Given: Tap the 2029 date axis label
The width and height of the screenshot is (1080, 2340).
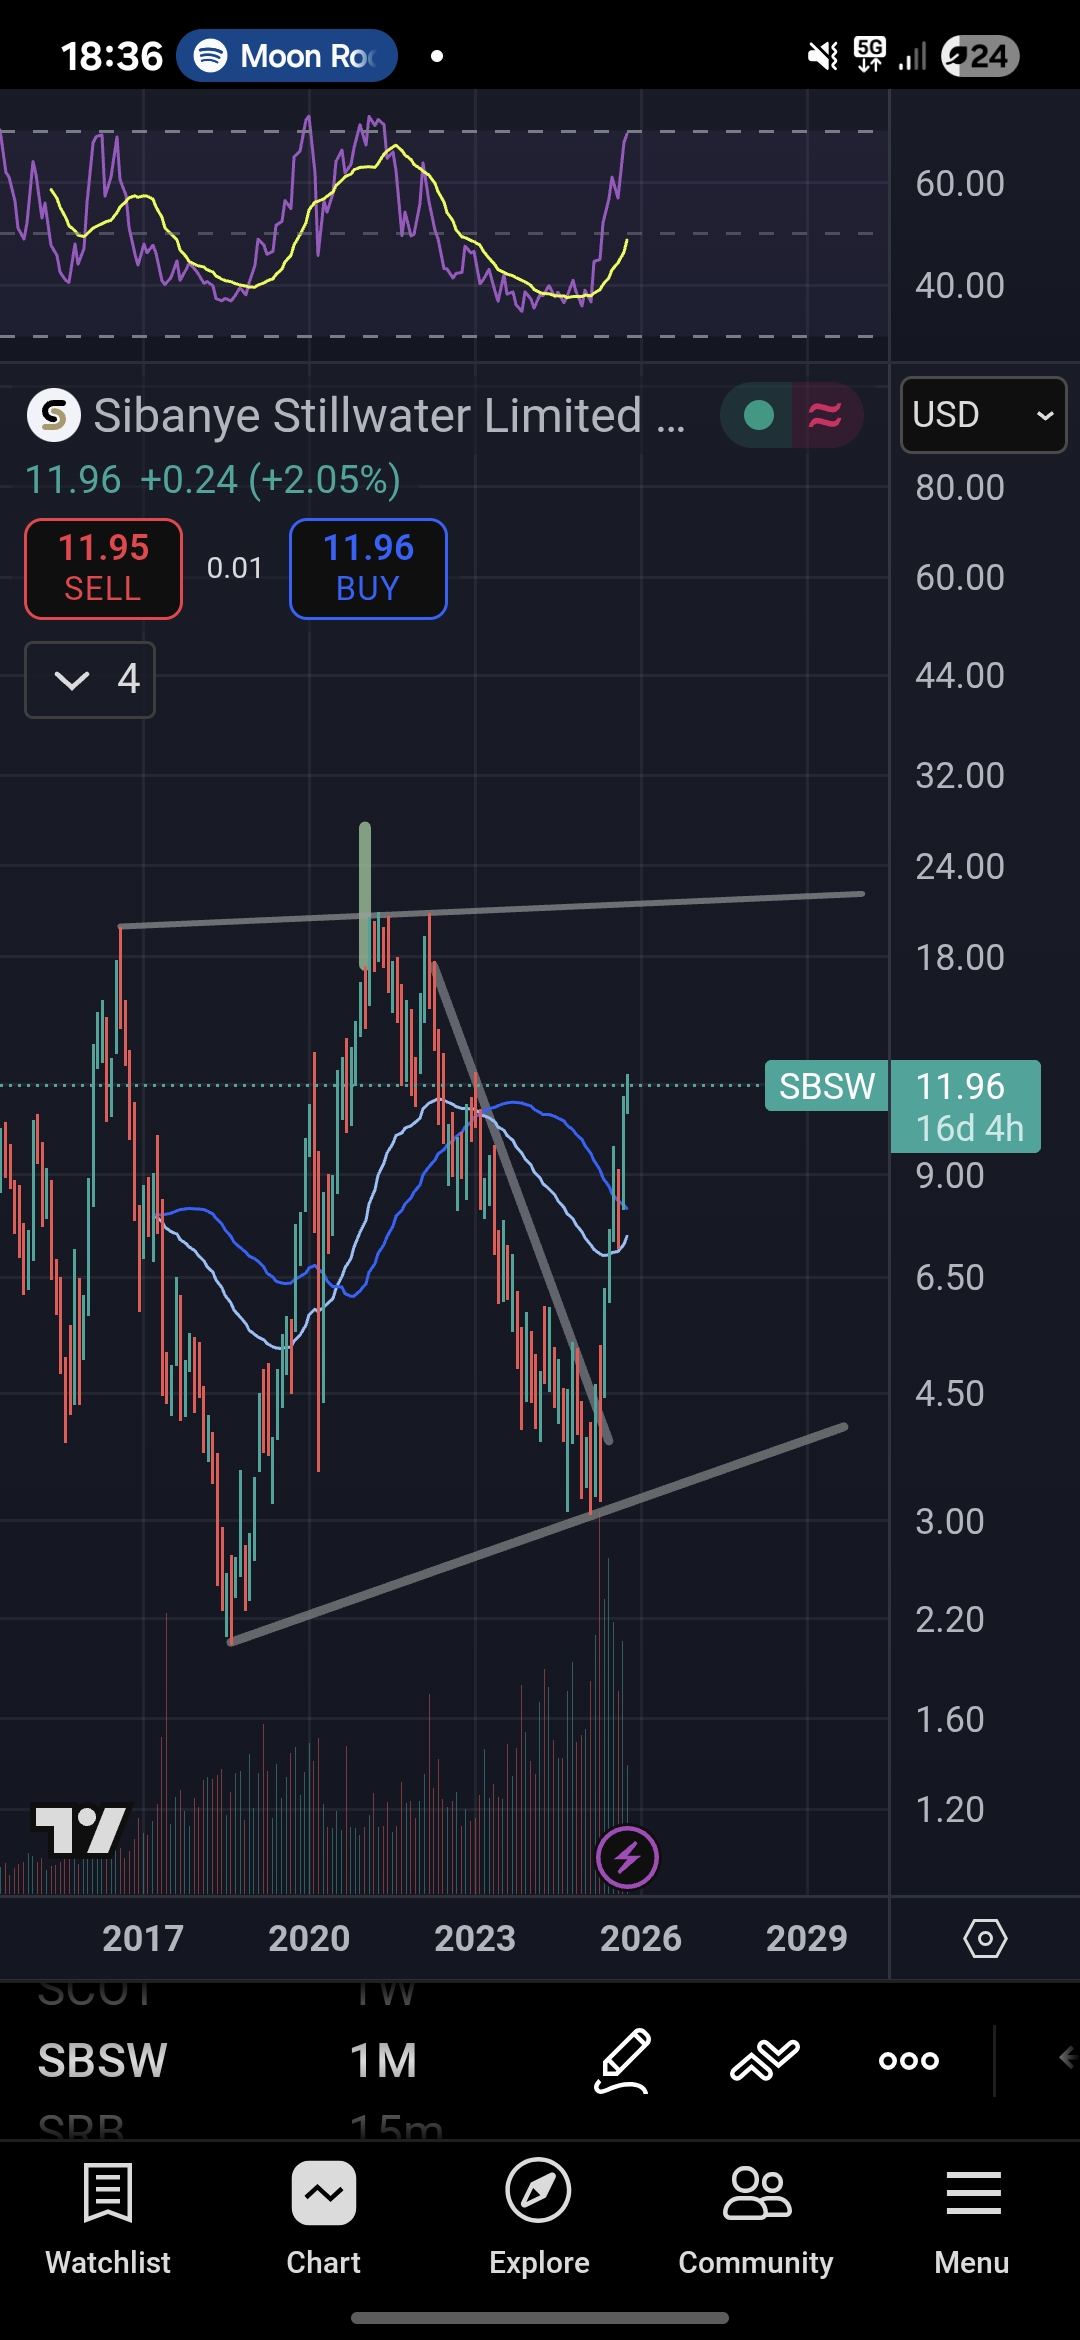Looking at the screenshot, I should click(x=807, y=1938).
